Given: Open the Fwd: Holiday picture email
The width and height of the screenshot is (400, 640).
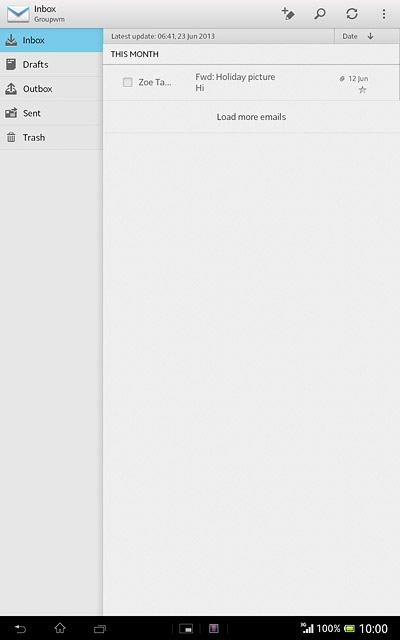Looking at the screenshot, I should [251, 82].
